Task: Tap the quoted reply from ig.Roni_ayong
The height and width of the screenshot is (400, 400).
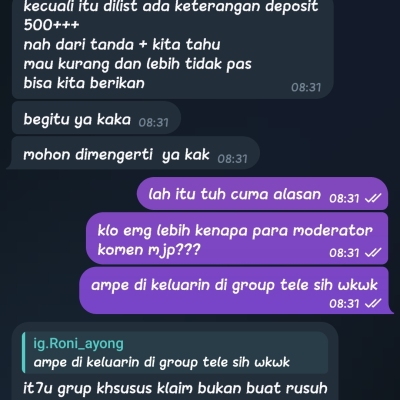Action: click(175, 353)
